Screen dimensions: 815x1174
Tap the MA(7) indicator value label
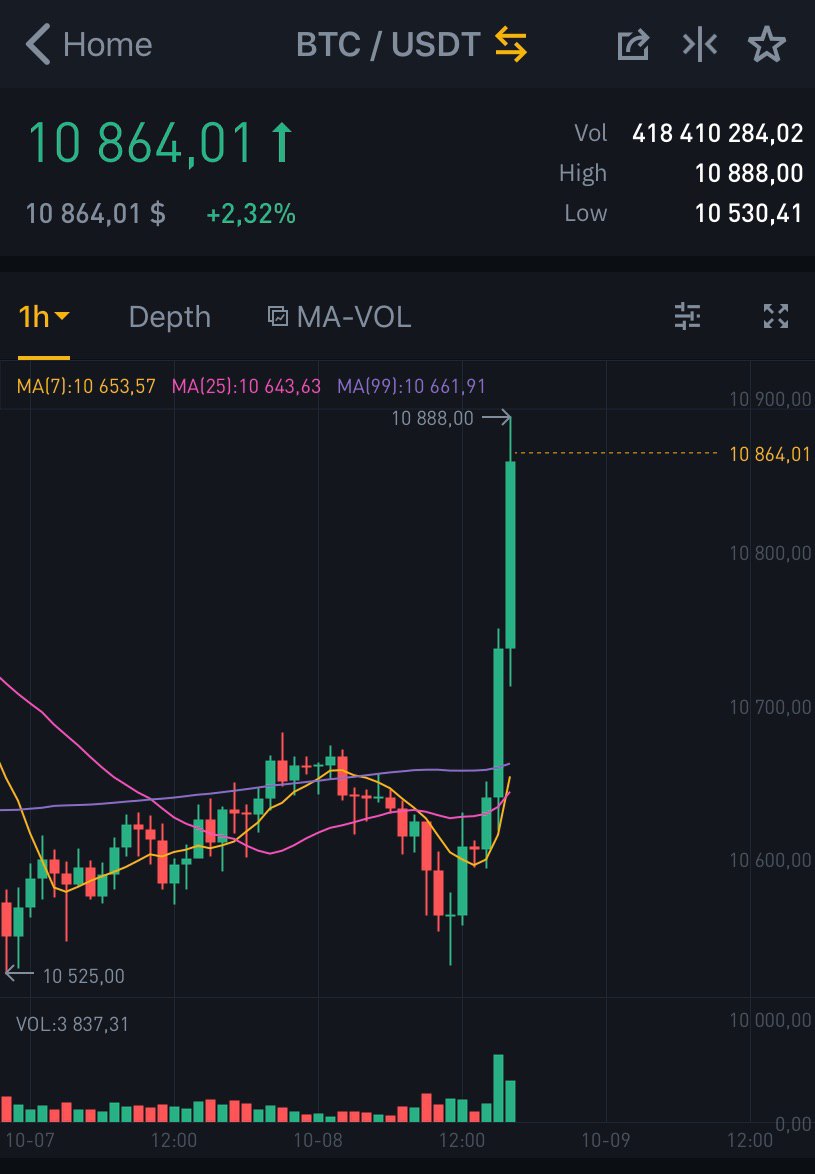(86, 386)
